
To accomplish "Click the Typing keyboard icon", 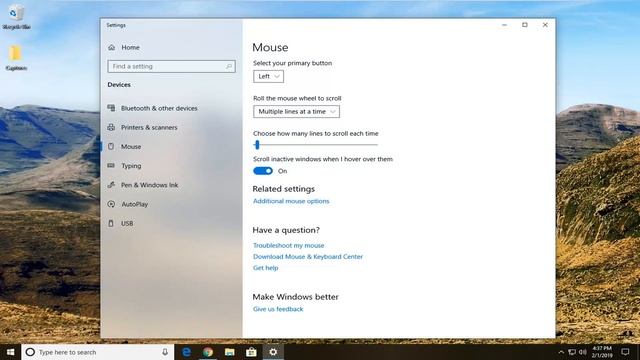I will coord(111,165).
